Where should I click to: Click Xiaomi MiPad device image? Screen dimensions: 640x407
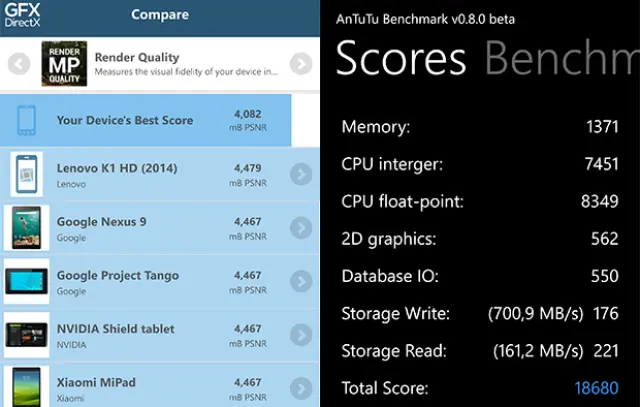pos(26,387)
